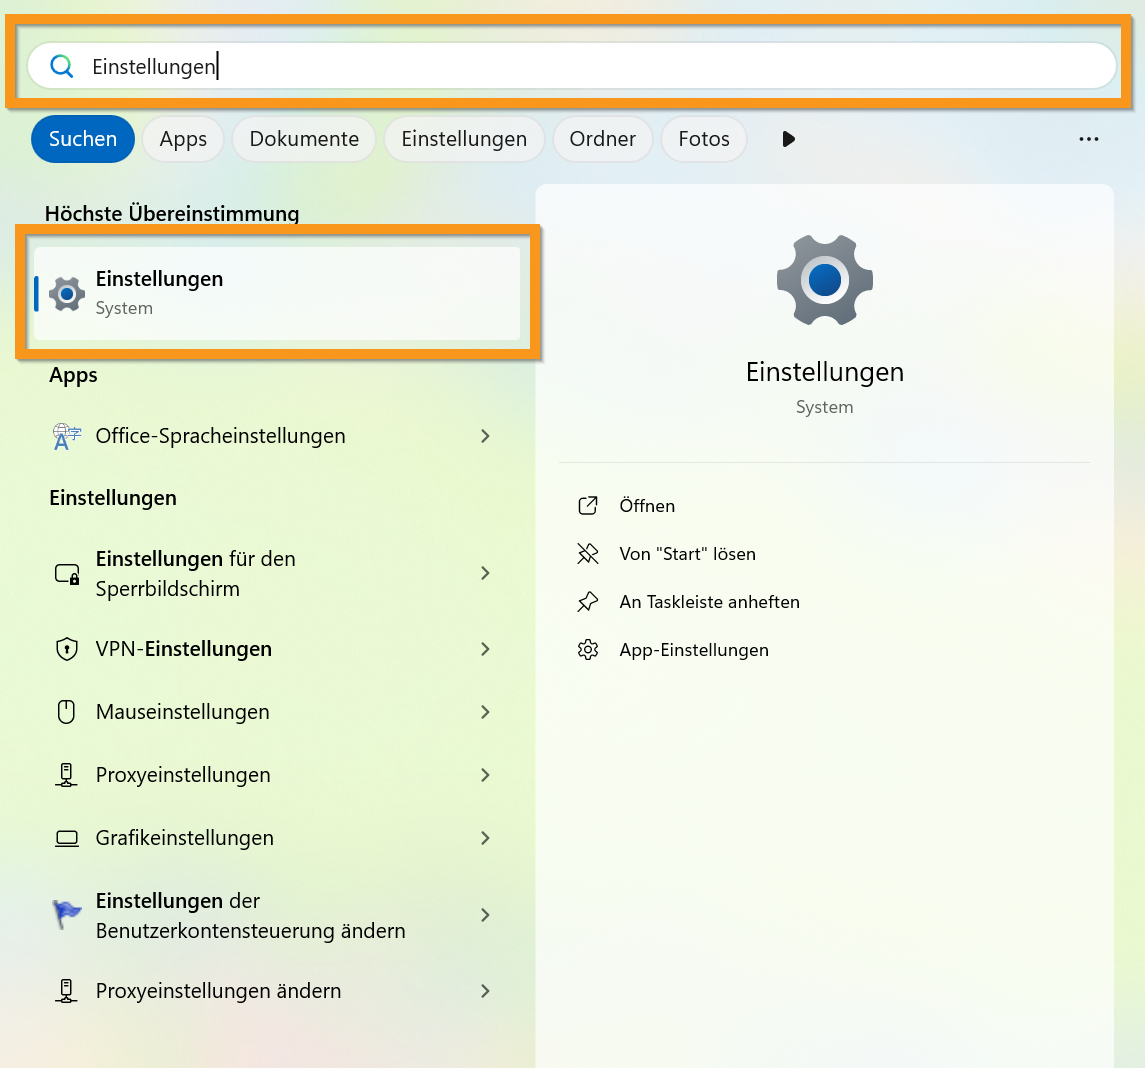The width and height of the screenshot is (1145, 1068).
Task: Switch to the Apps filter tab
Action: 183,139
